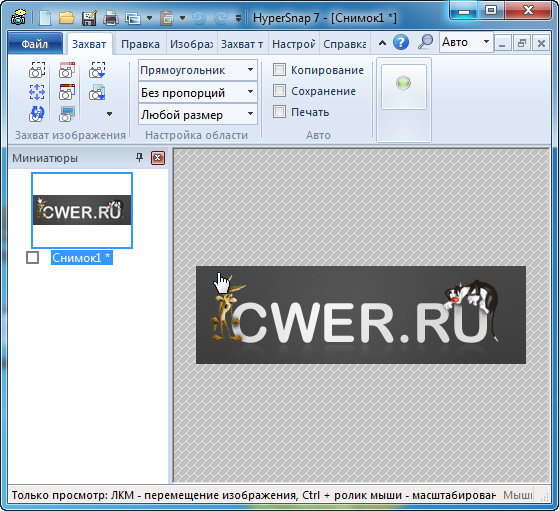Create a new blank image document
The width and height of the screenshot is (559, 511).
[x=45, y=17]
